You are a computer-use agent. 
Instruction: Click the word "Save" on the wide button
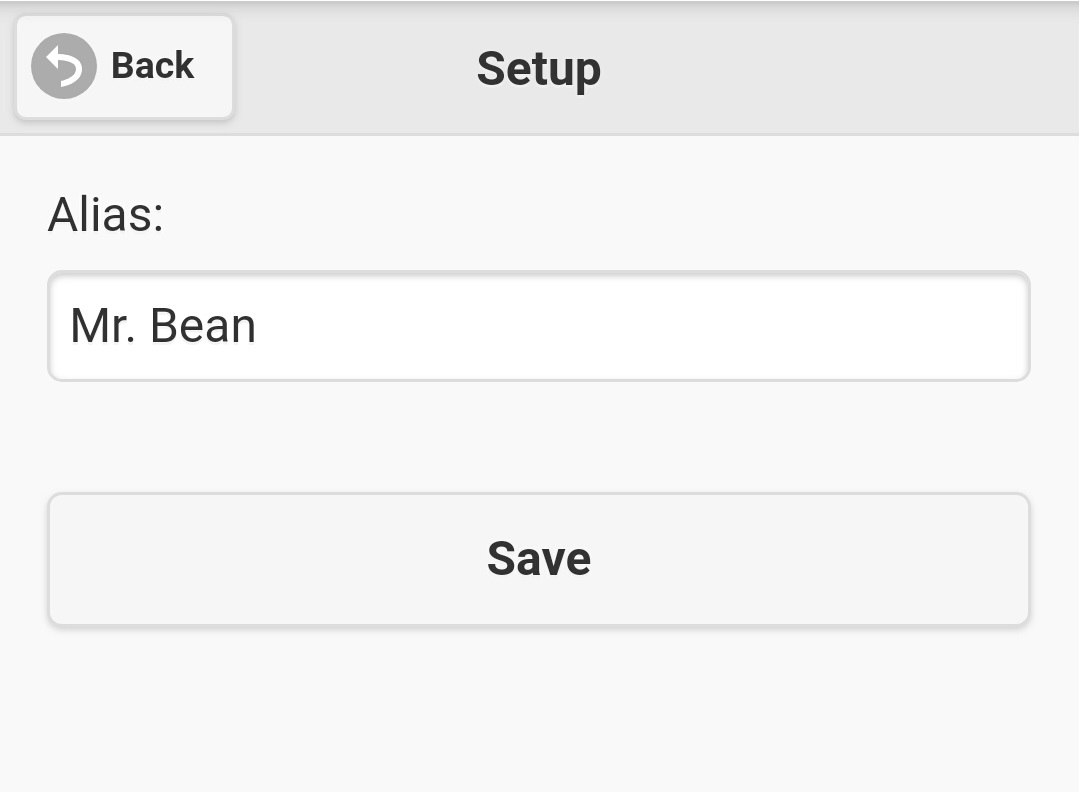pyautogui.click(x=539, y=558)
